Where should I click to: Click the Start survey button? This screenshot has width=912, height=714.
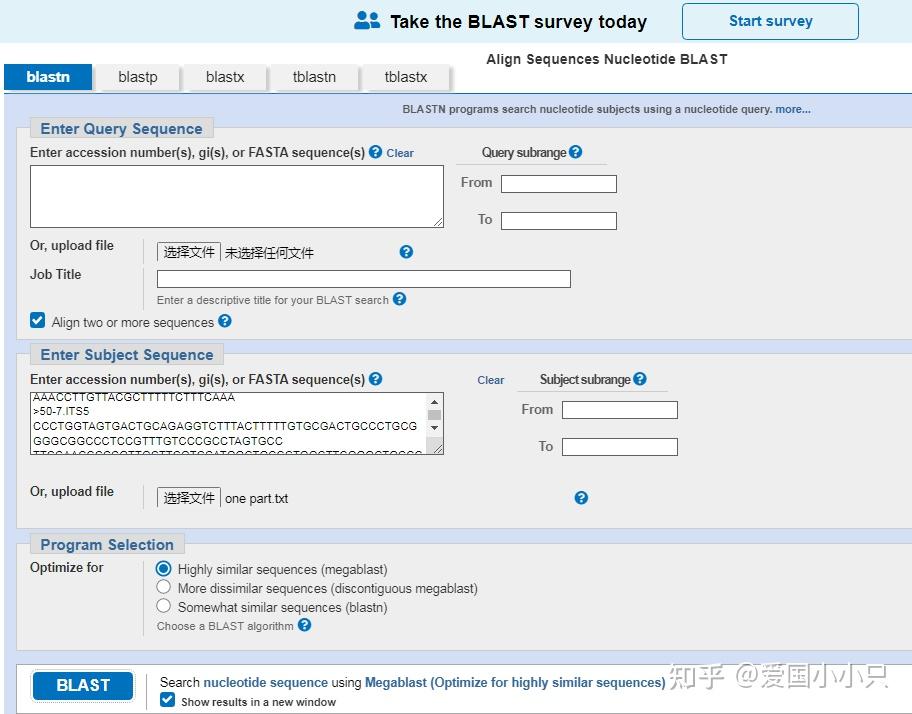[x=770, y=22]
